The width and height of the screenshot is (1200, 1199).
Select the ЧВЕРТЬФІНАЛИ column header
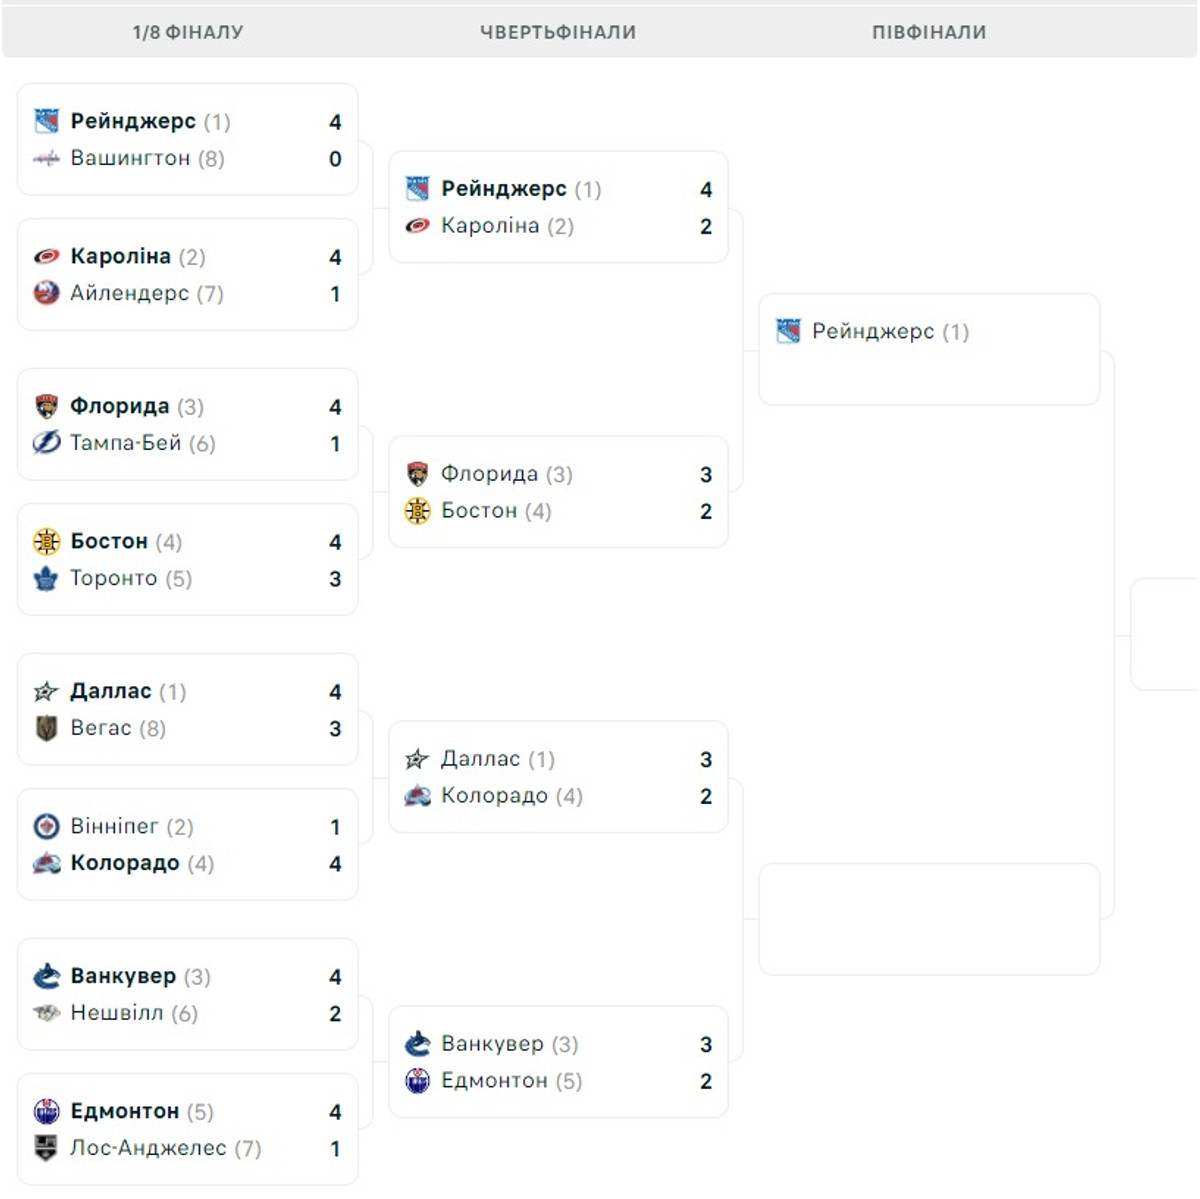coord(558,32)
